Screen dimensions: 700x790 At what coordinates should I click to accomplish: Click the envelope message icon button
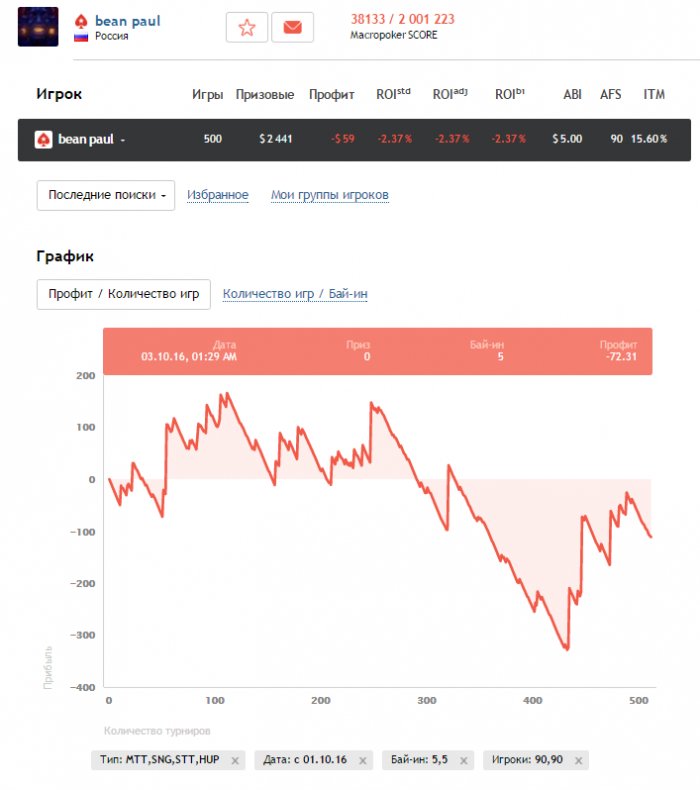292,28
